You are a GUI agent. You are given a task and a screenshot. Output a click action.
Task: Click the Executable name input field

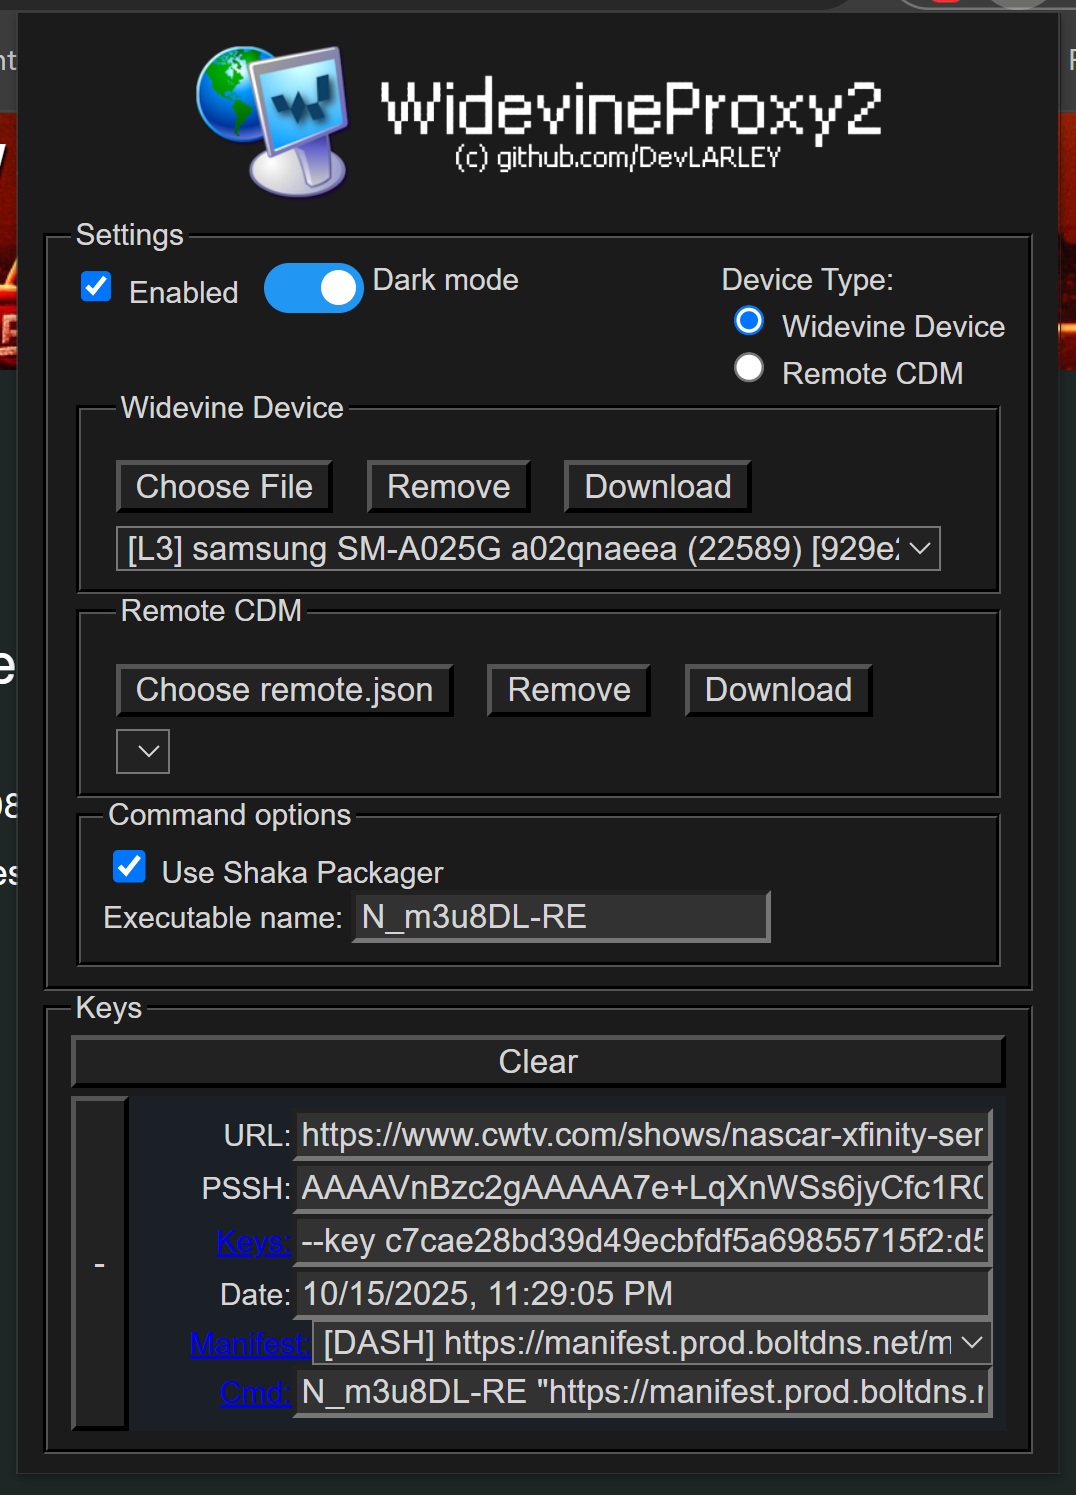point(562,917)
